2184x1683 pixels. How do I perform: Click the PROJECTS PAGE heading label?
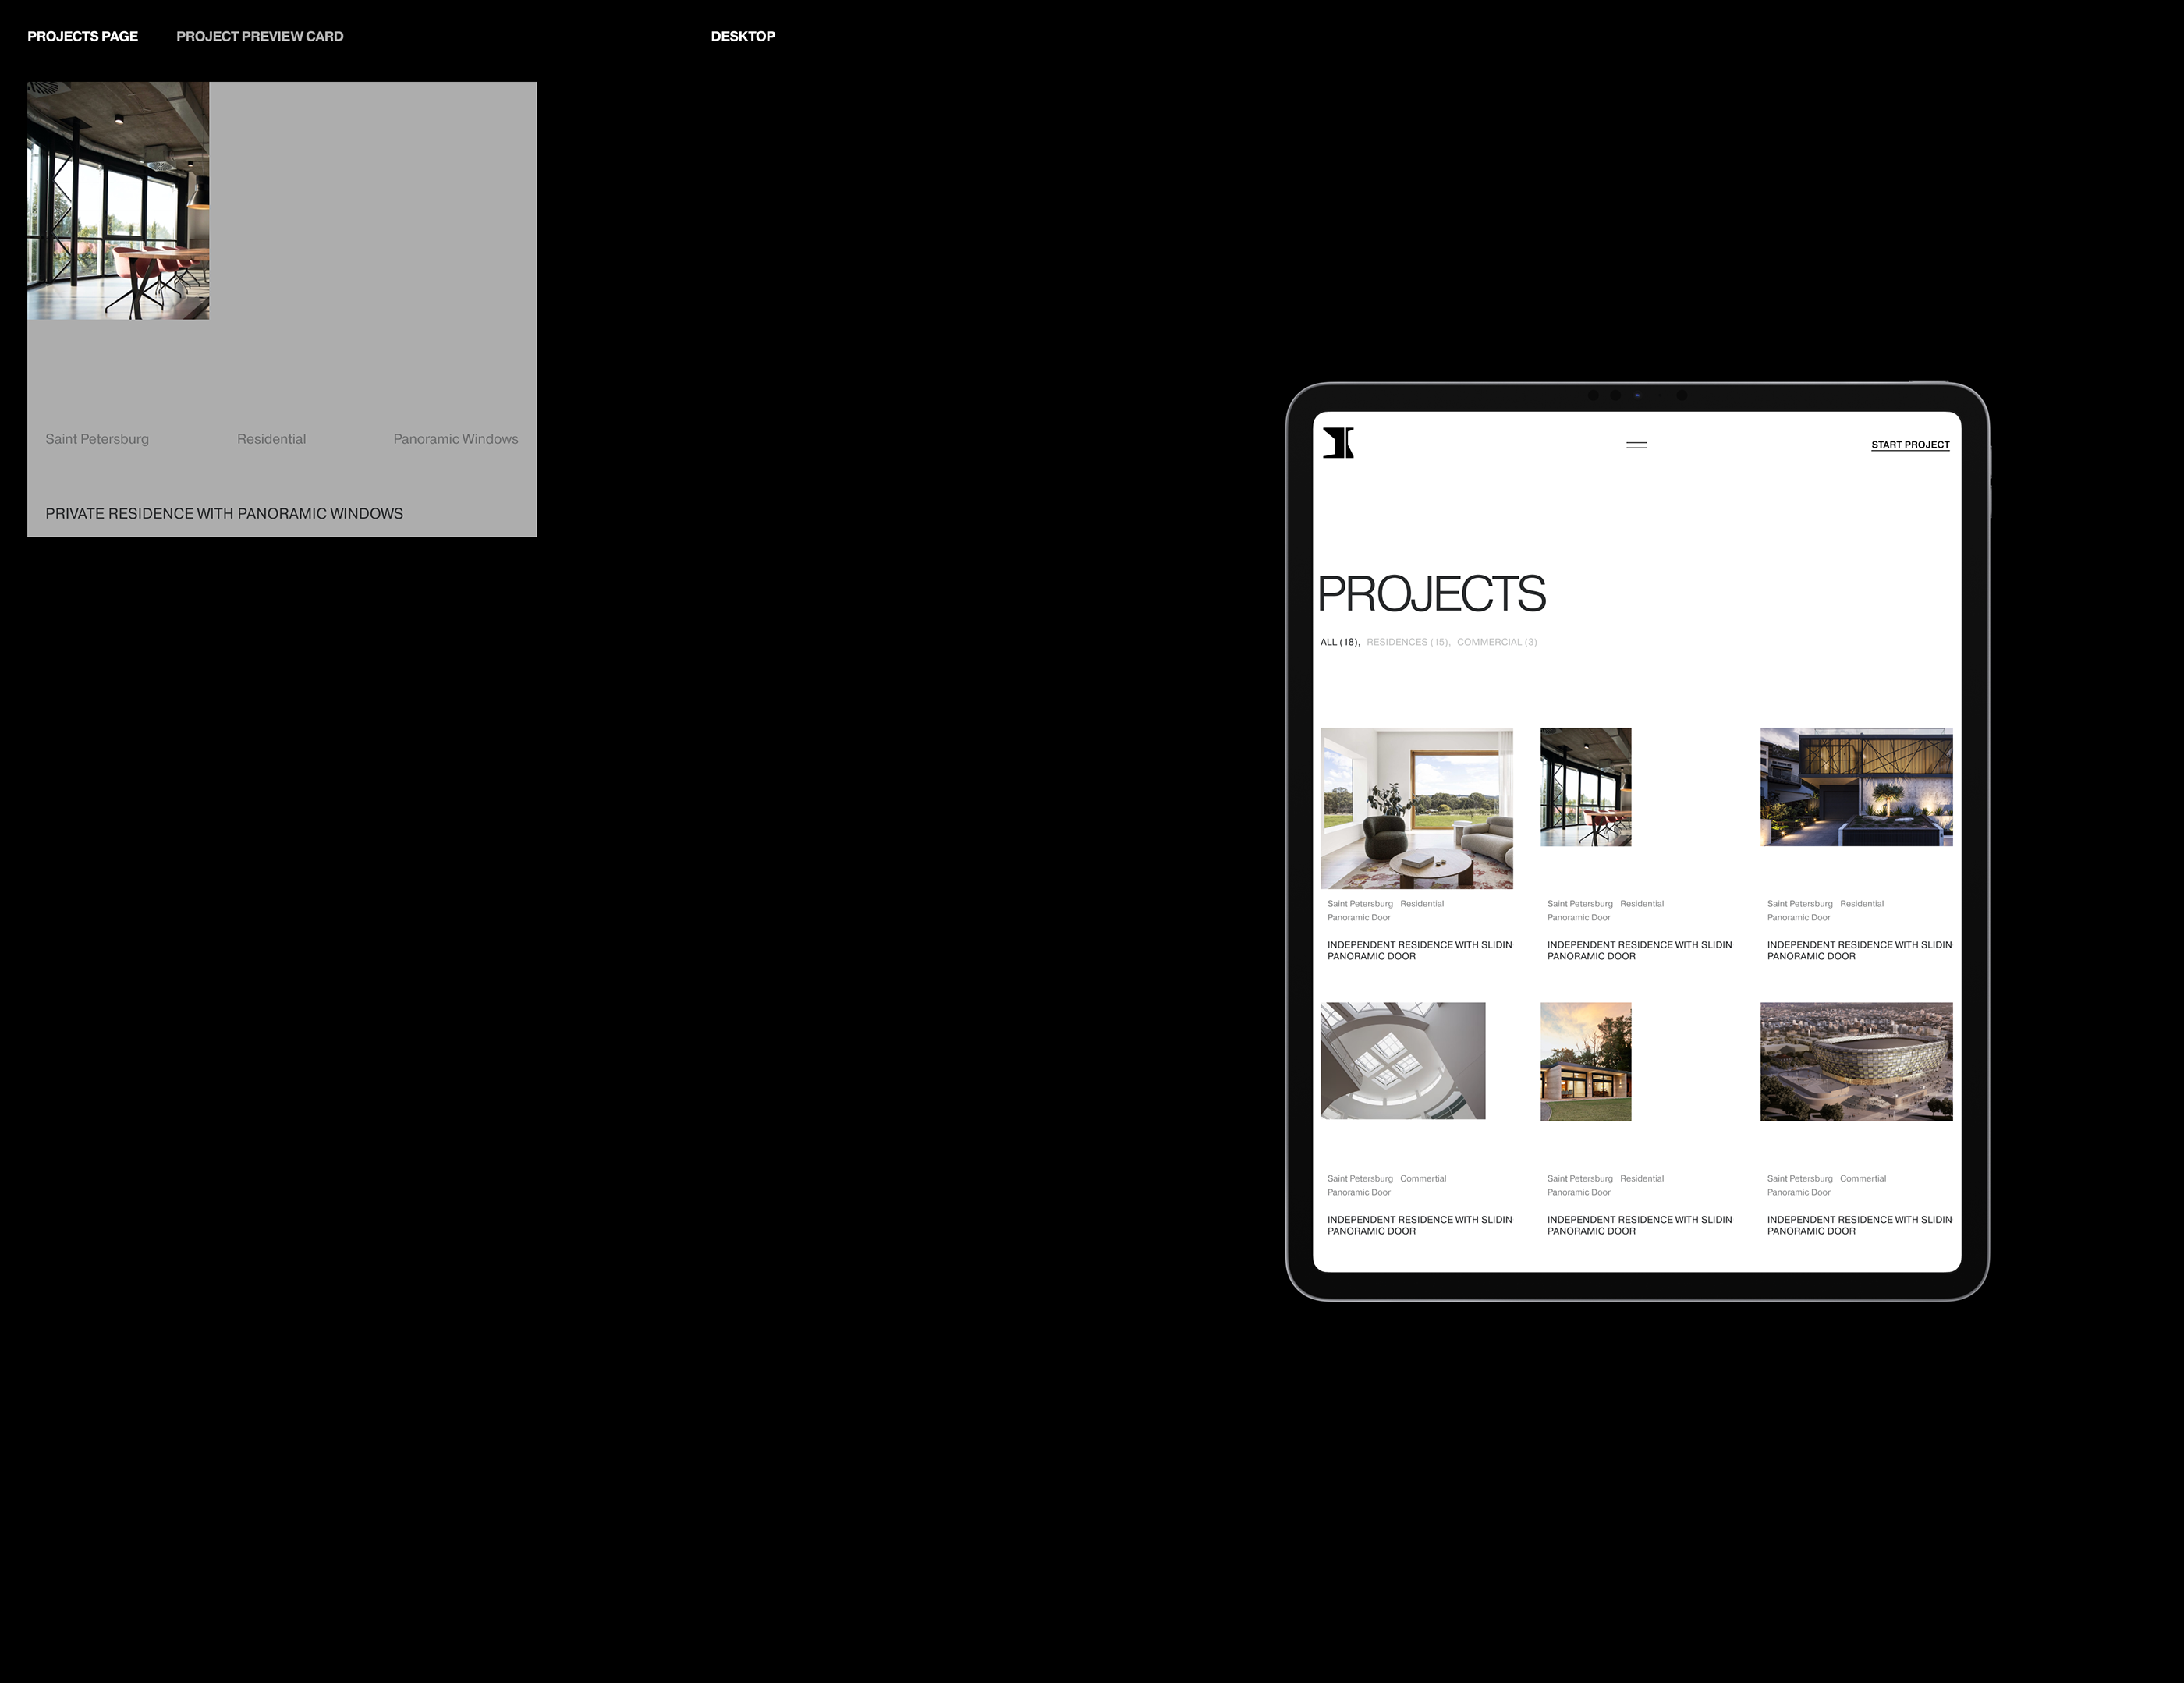pyautogui.click(x=83, y=36)
